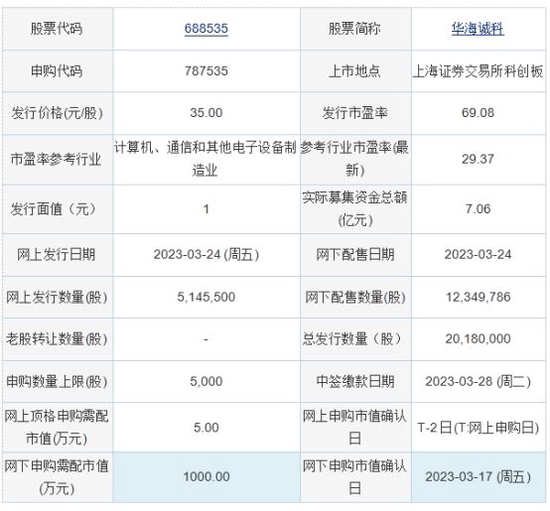Select industry P/E value 29.37
Screen dimensions: 550x511
(x=478, y=159)
